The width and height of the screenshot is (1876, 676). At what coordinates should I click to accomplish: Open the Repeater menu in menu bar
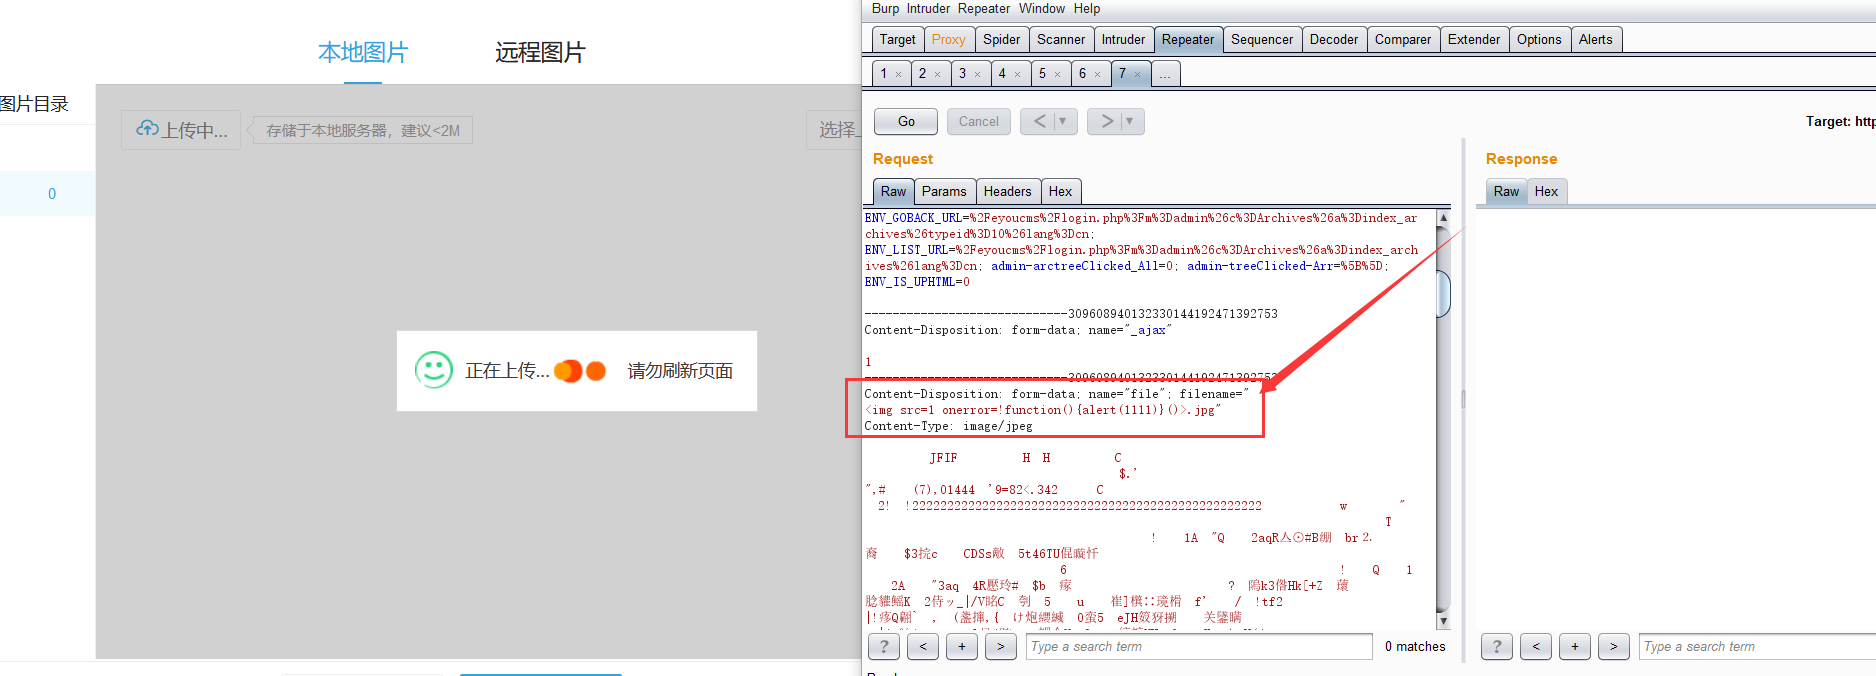tap(984, 9)
